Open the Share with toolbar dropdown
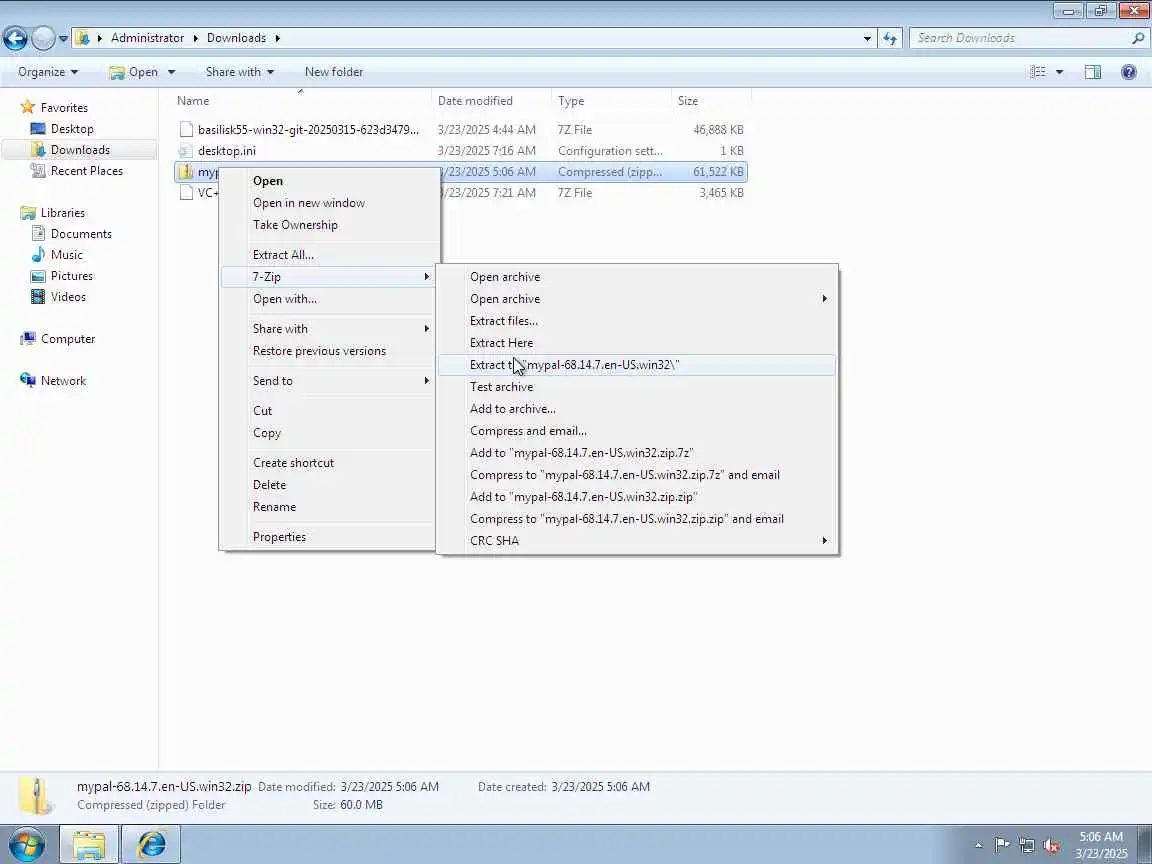Viewport: 1152px width, 864px height. point(240,72)
